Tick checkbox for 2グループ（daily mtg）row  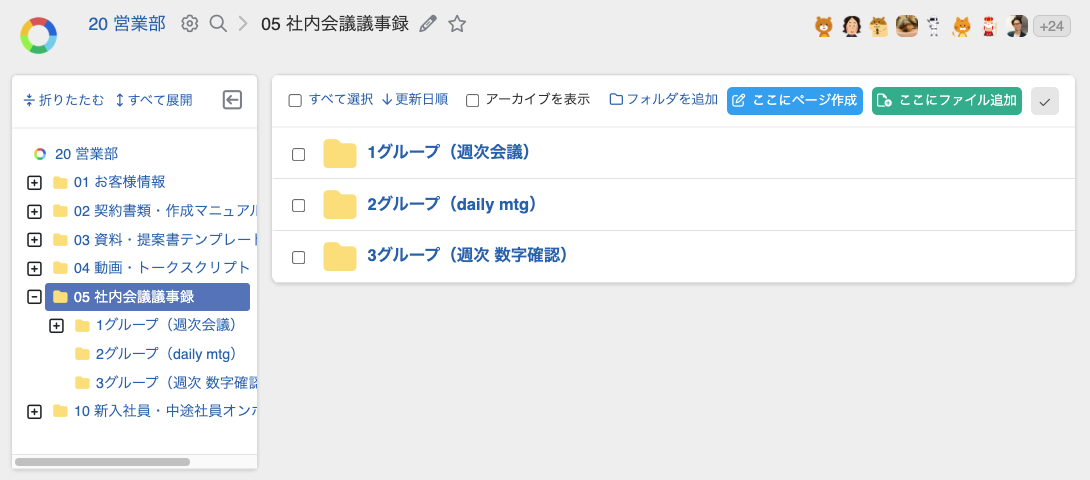click(x=298, y=205)
